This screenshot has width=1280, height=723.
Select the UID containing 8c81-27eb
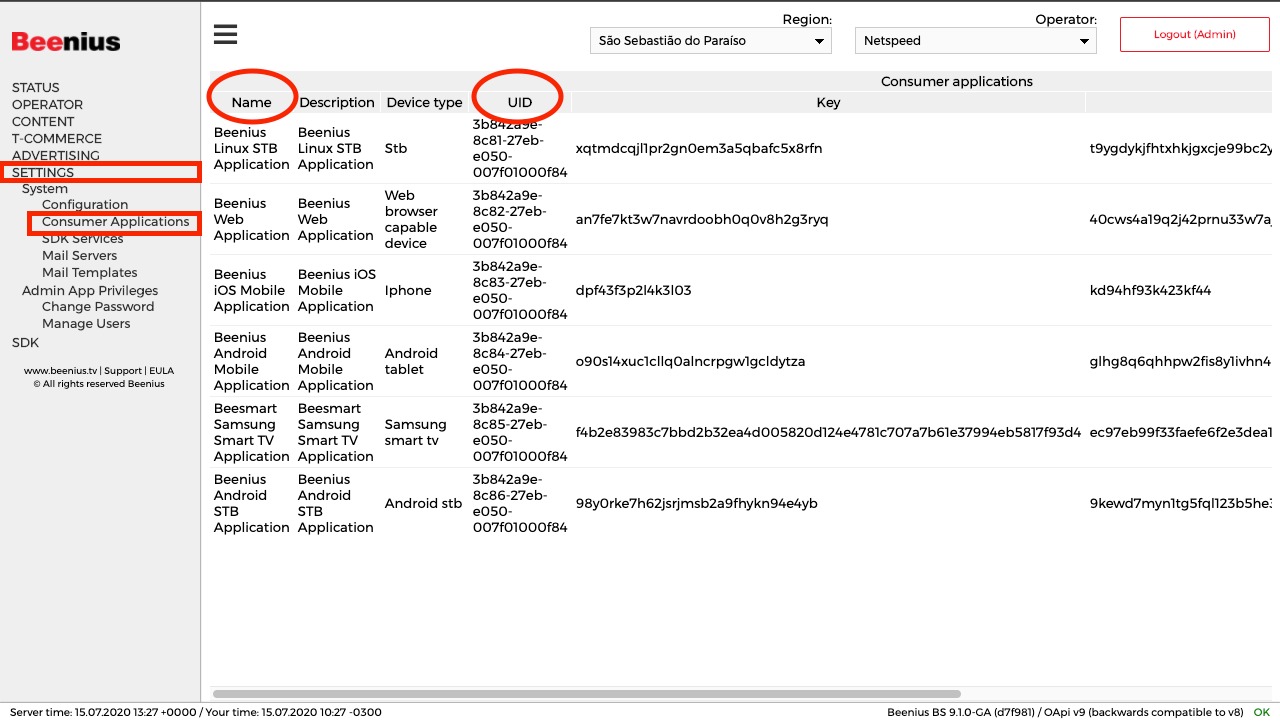click(x=520, y=149)
